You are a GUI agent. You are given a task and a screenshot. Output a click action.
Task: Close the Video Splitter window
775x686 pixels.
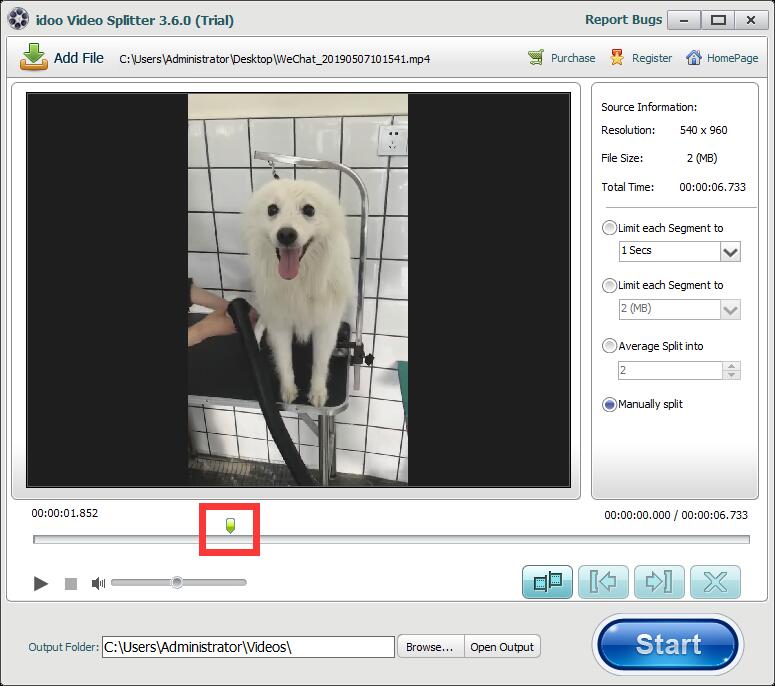(751, 20)
